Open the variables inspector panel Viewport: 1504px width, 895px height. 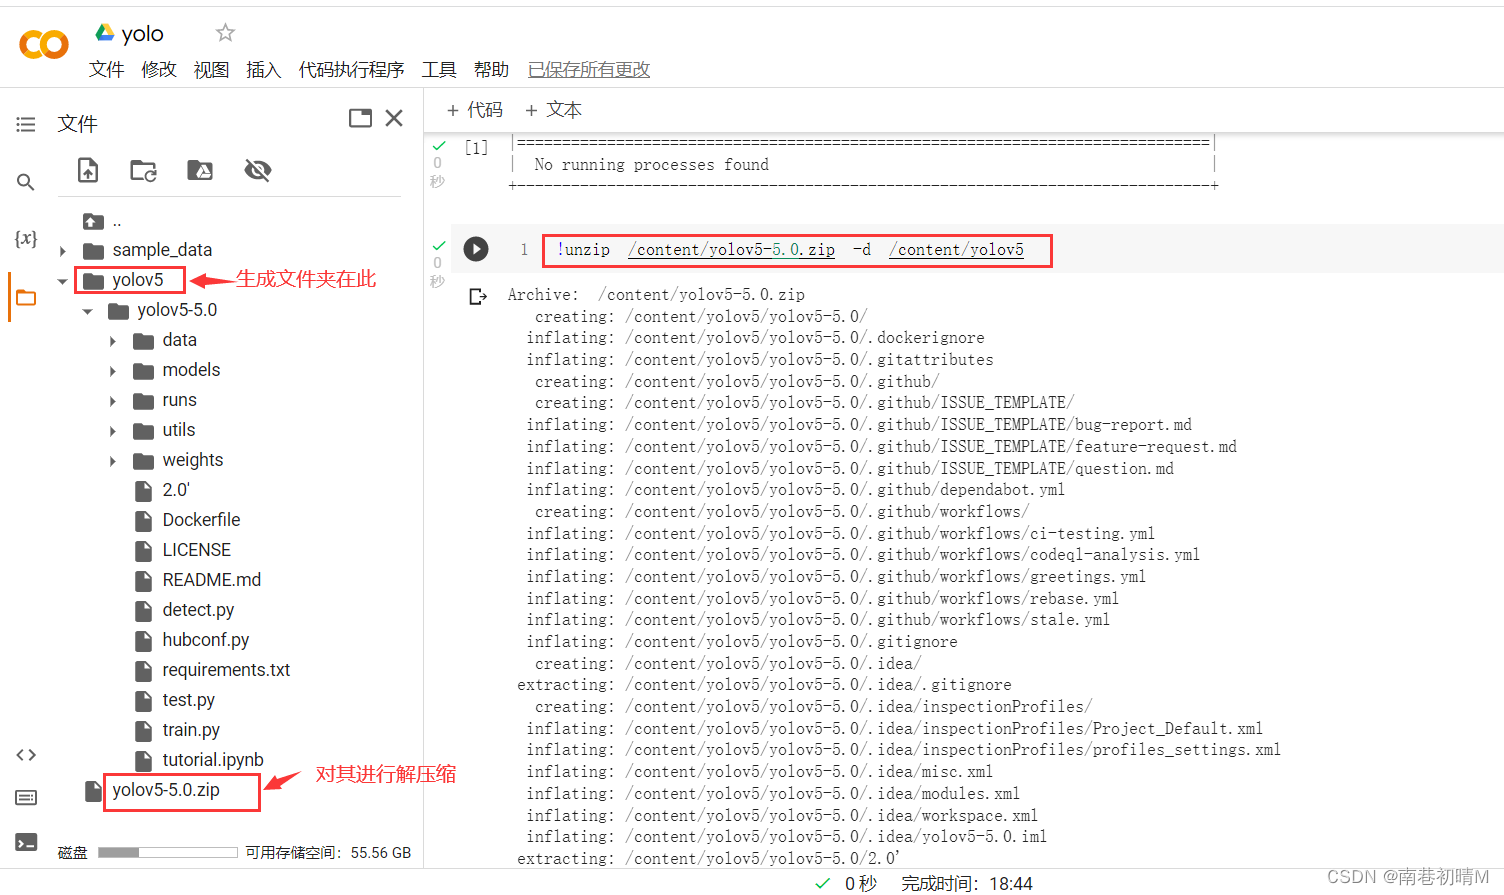(25, 239)
